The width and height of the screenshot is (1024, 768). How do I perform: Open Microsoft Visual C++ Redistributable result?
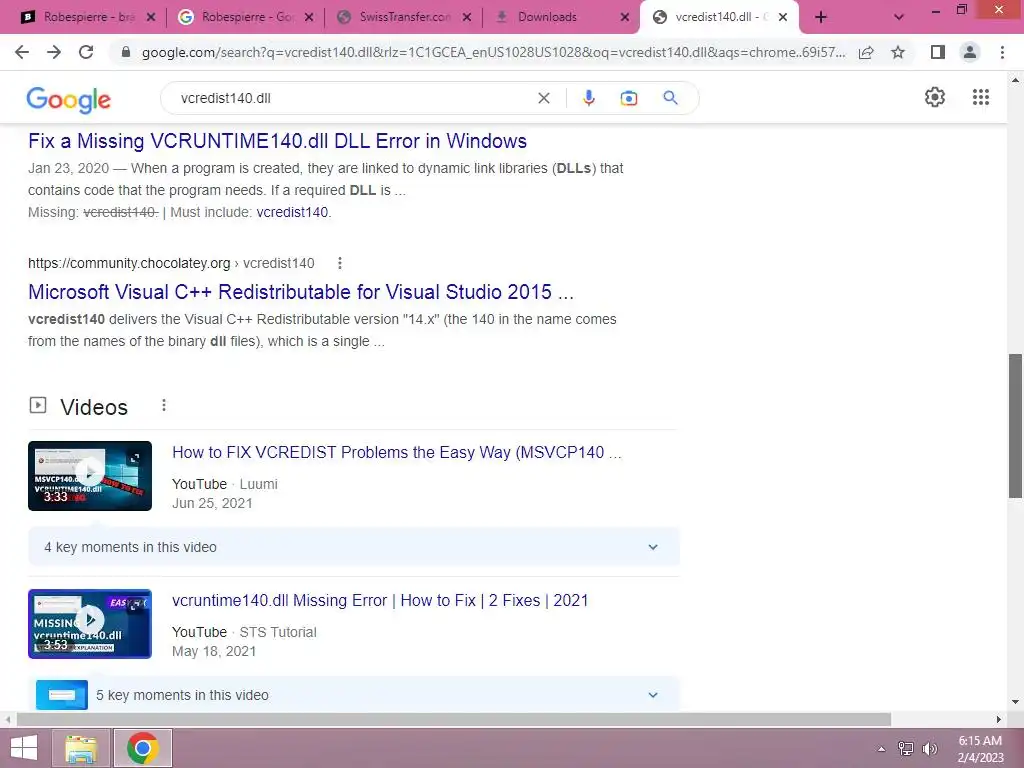tap(300, 292)
